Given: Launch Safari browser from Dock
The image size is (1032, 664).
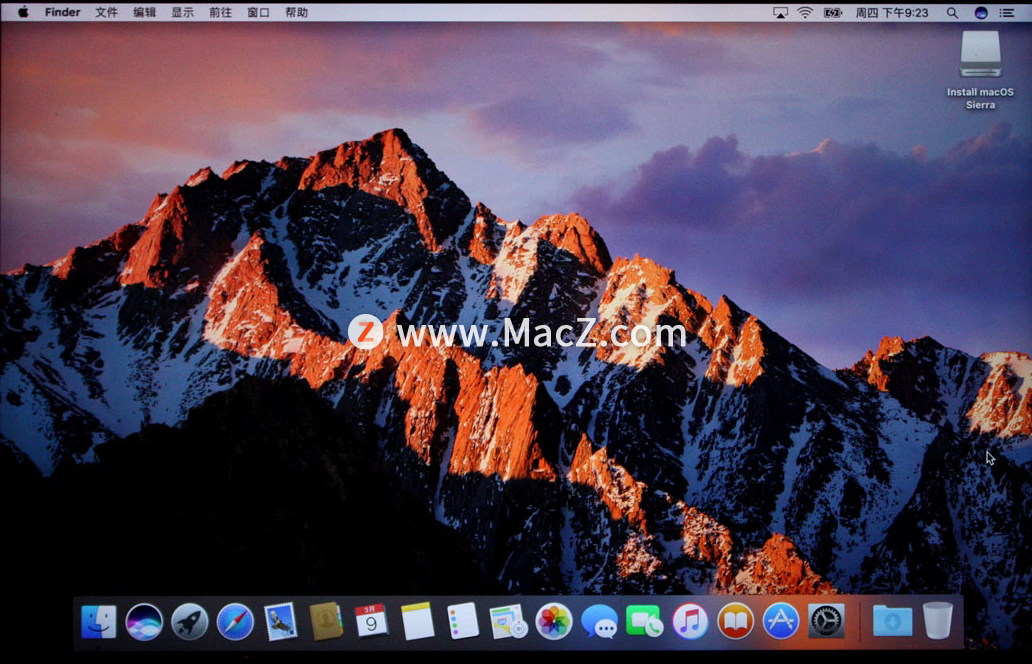Looking at the screenshot, I should pos(235,622).
